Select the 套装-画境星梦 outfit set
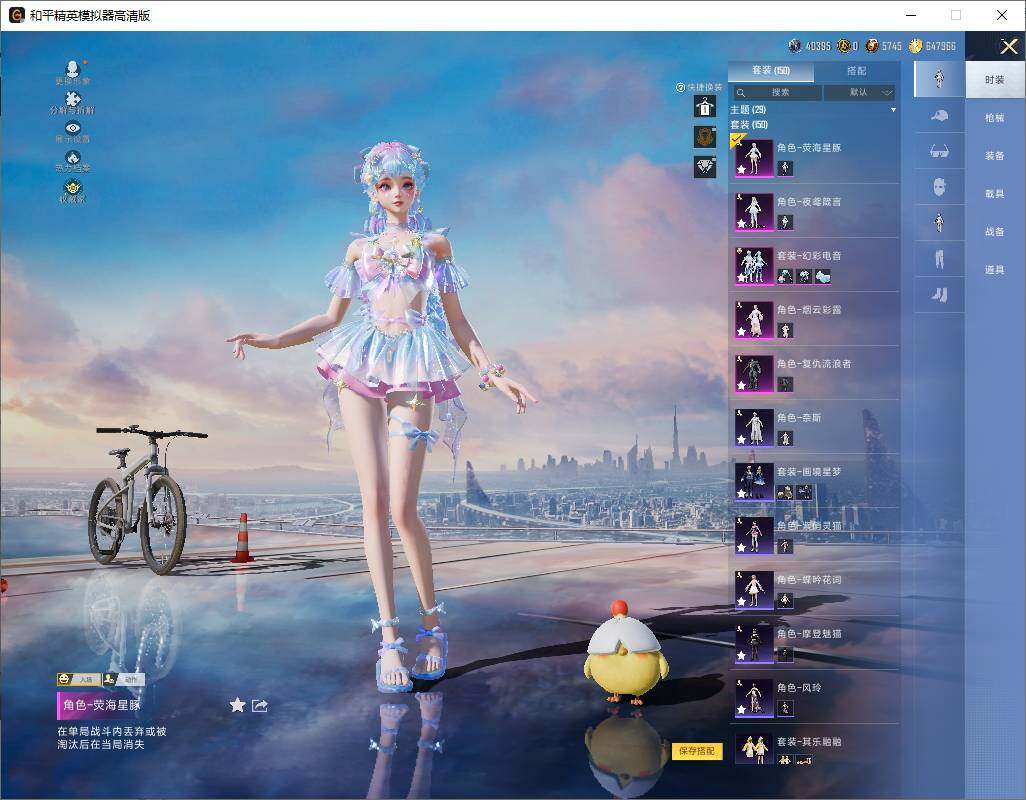1026x800 pixels. tap(814, 481)
